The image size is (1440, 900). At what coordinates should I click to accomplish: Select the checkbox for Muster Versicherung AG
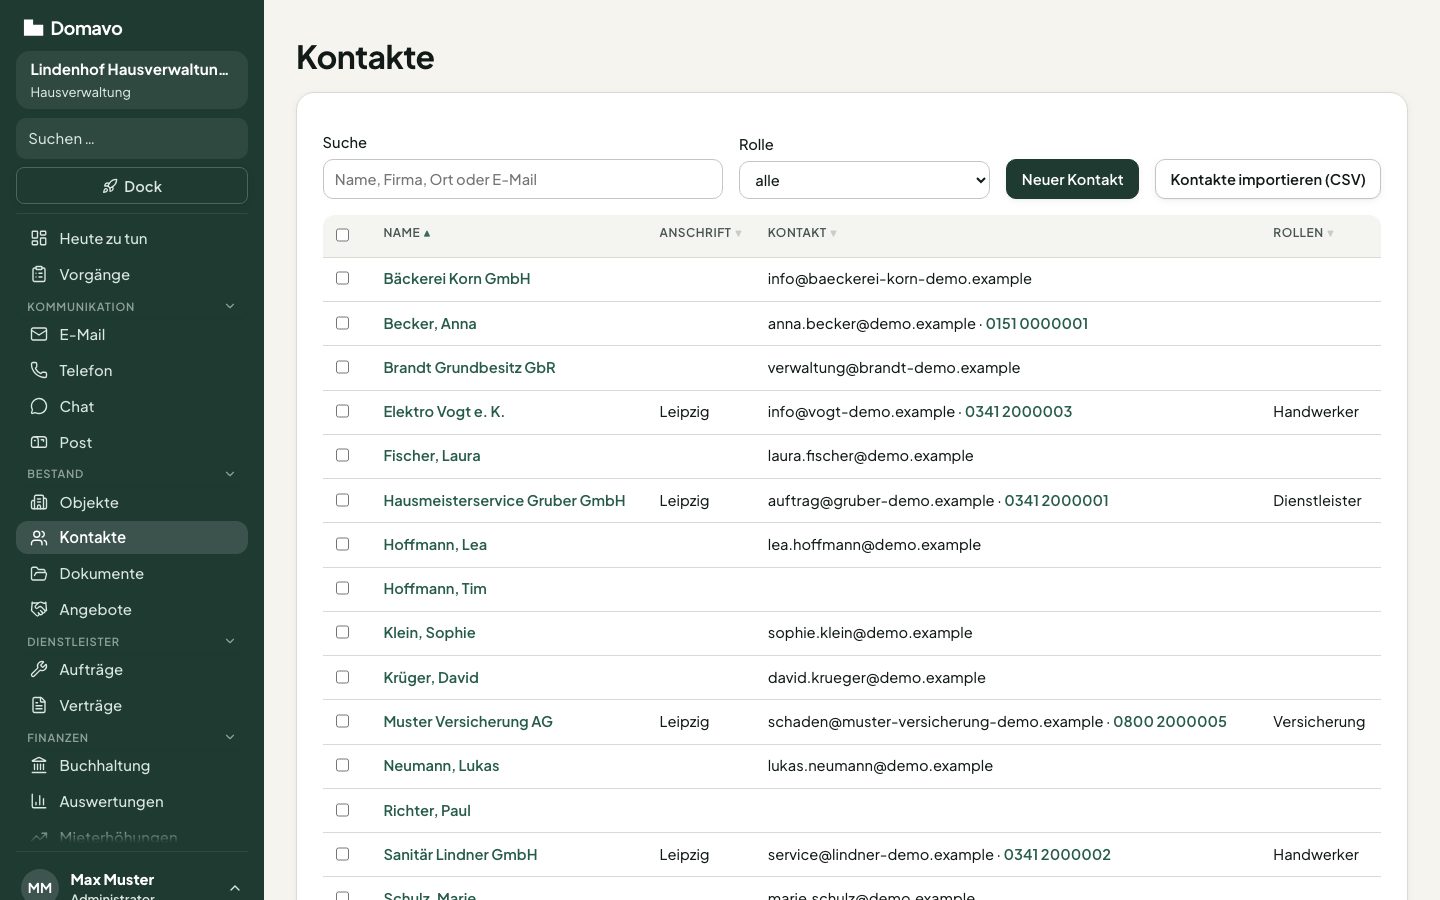(x=343, y=721)
